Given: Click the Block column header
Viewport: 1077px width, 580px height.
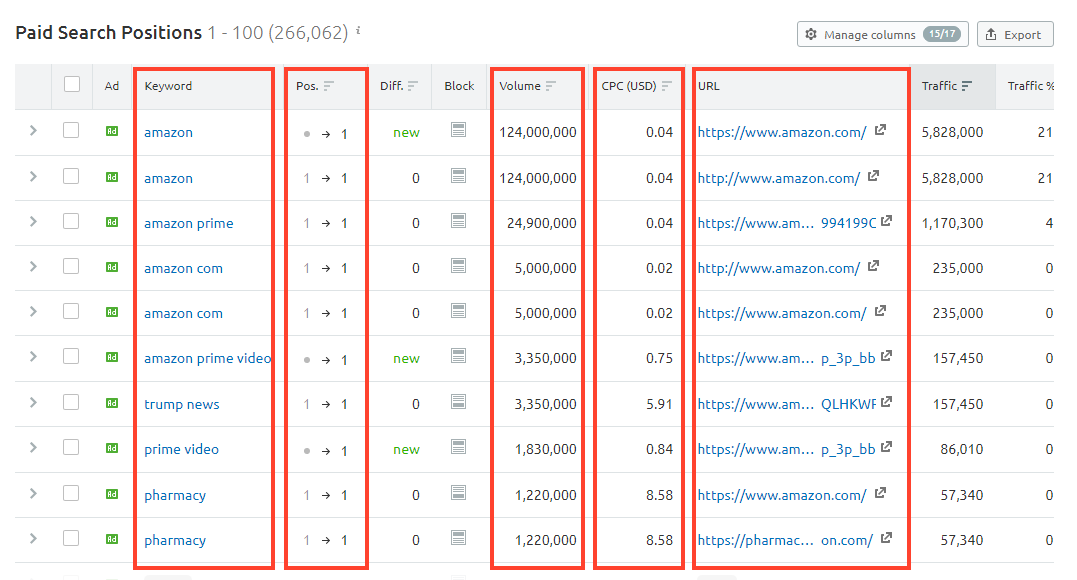Looking at the screenshot, I should [x=459, y=86].
